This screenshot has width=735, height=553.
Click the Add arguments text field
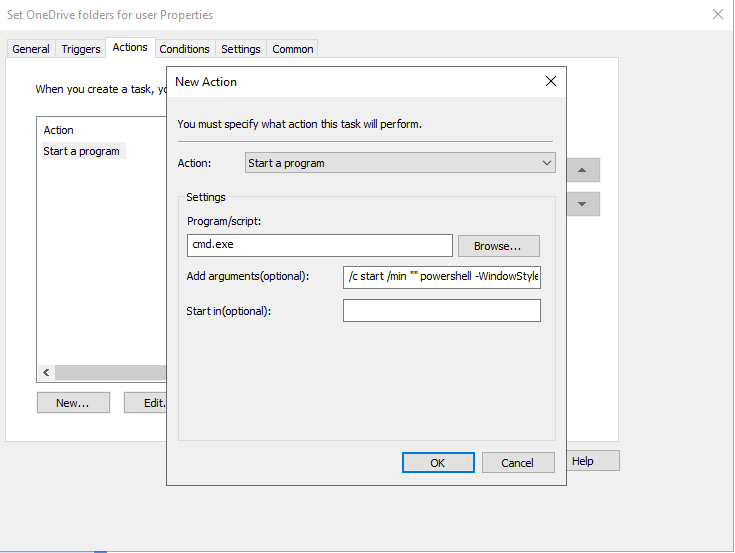pos(441,277)
